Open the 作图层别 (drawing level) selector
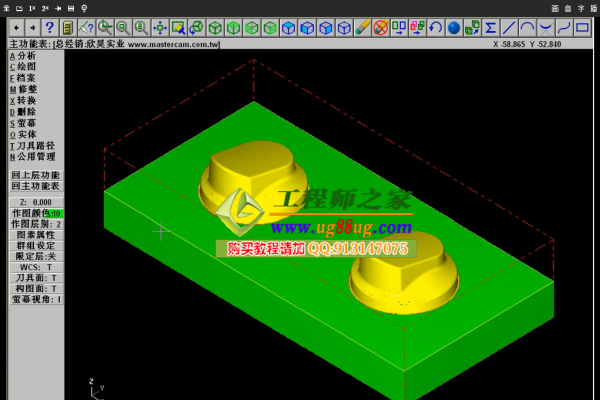The height and width of the screenshot is (400, 600). point(36,224)
